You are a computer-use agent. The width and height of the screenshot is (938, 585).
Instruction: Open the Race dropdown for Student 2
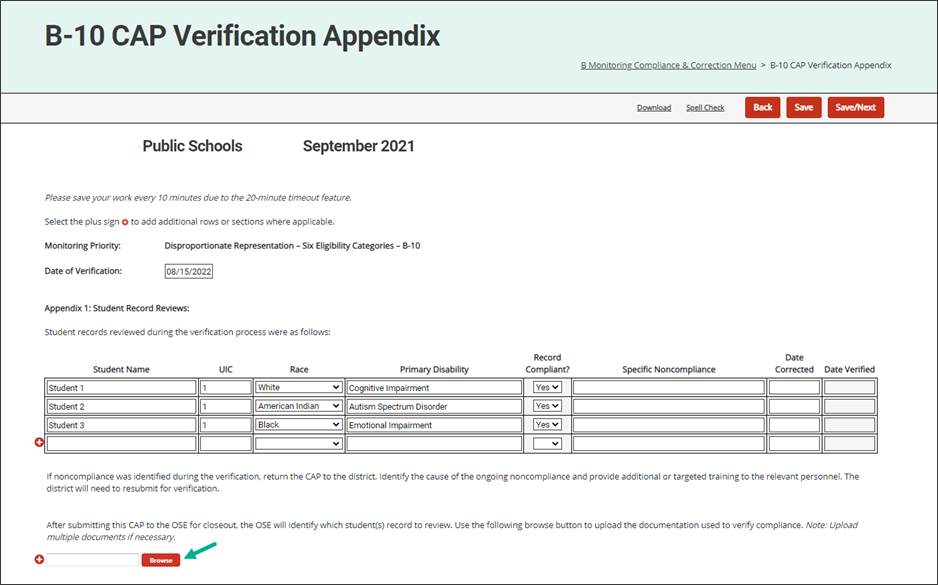(299, 406)
